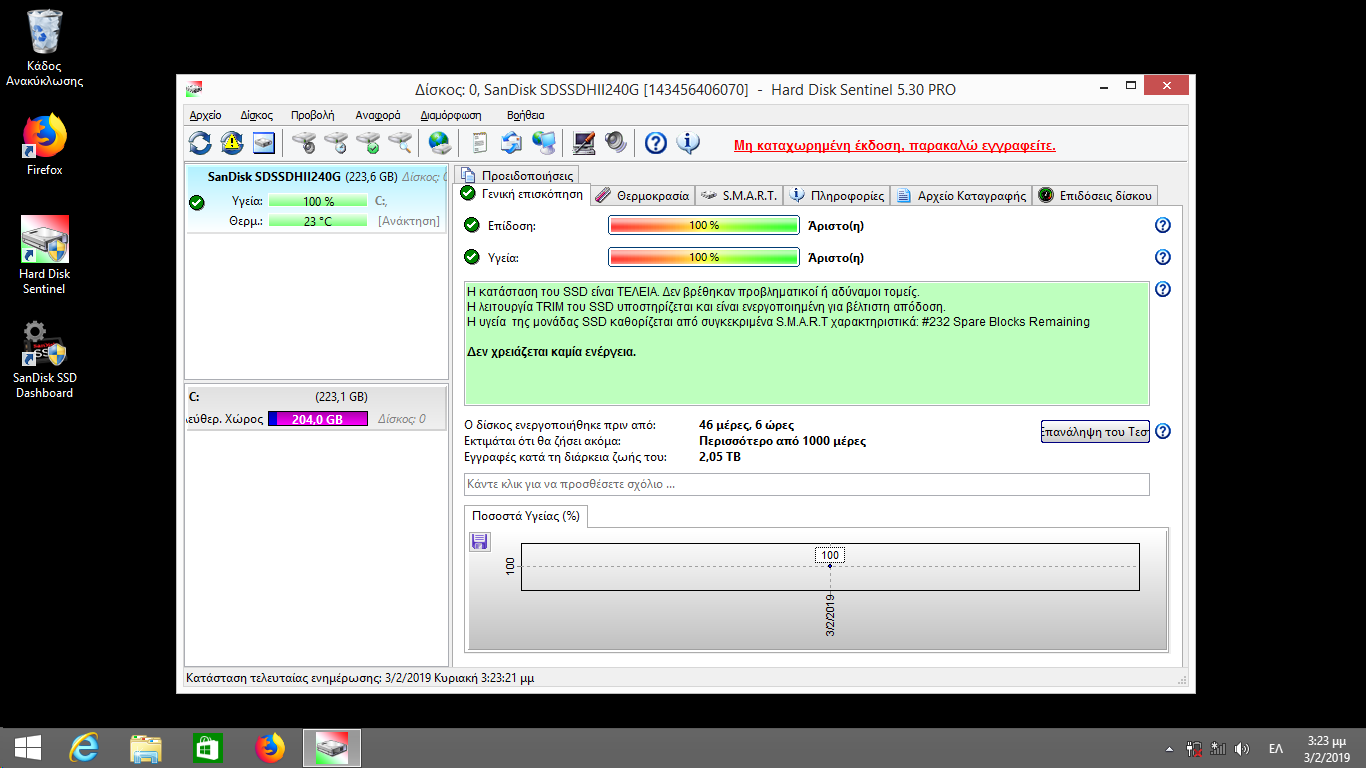This screenshot has height=768, width=1366.
Task: Open the Windows Start button
Action: pos(27,747)
